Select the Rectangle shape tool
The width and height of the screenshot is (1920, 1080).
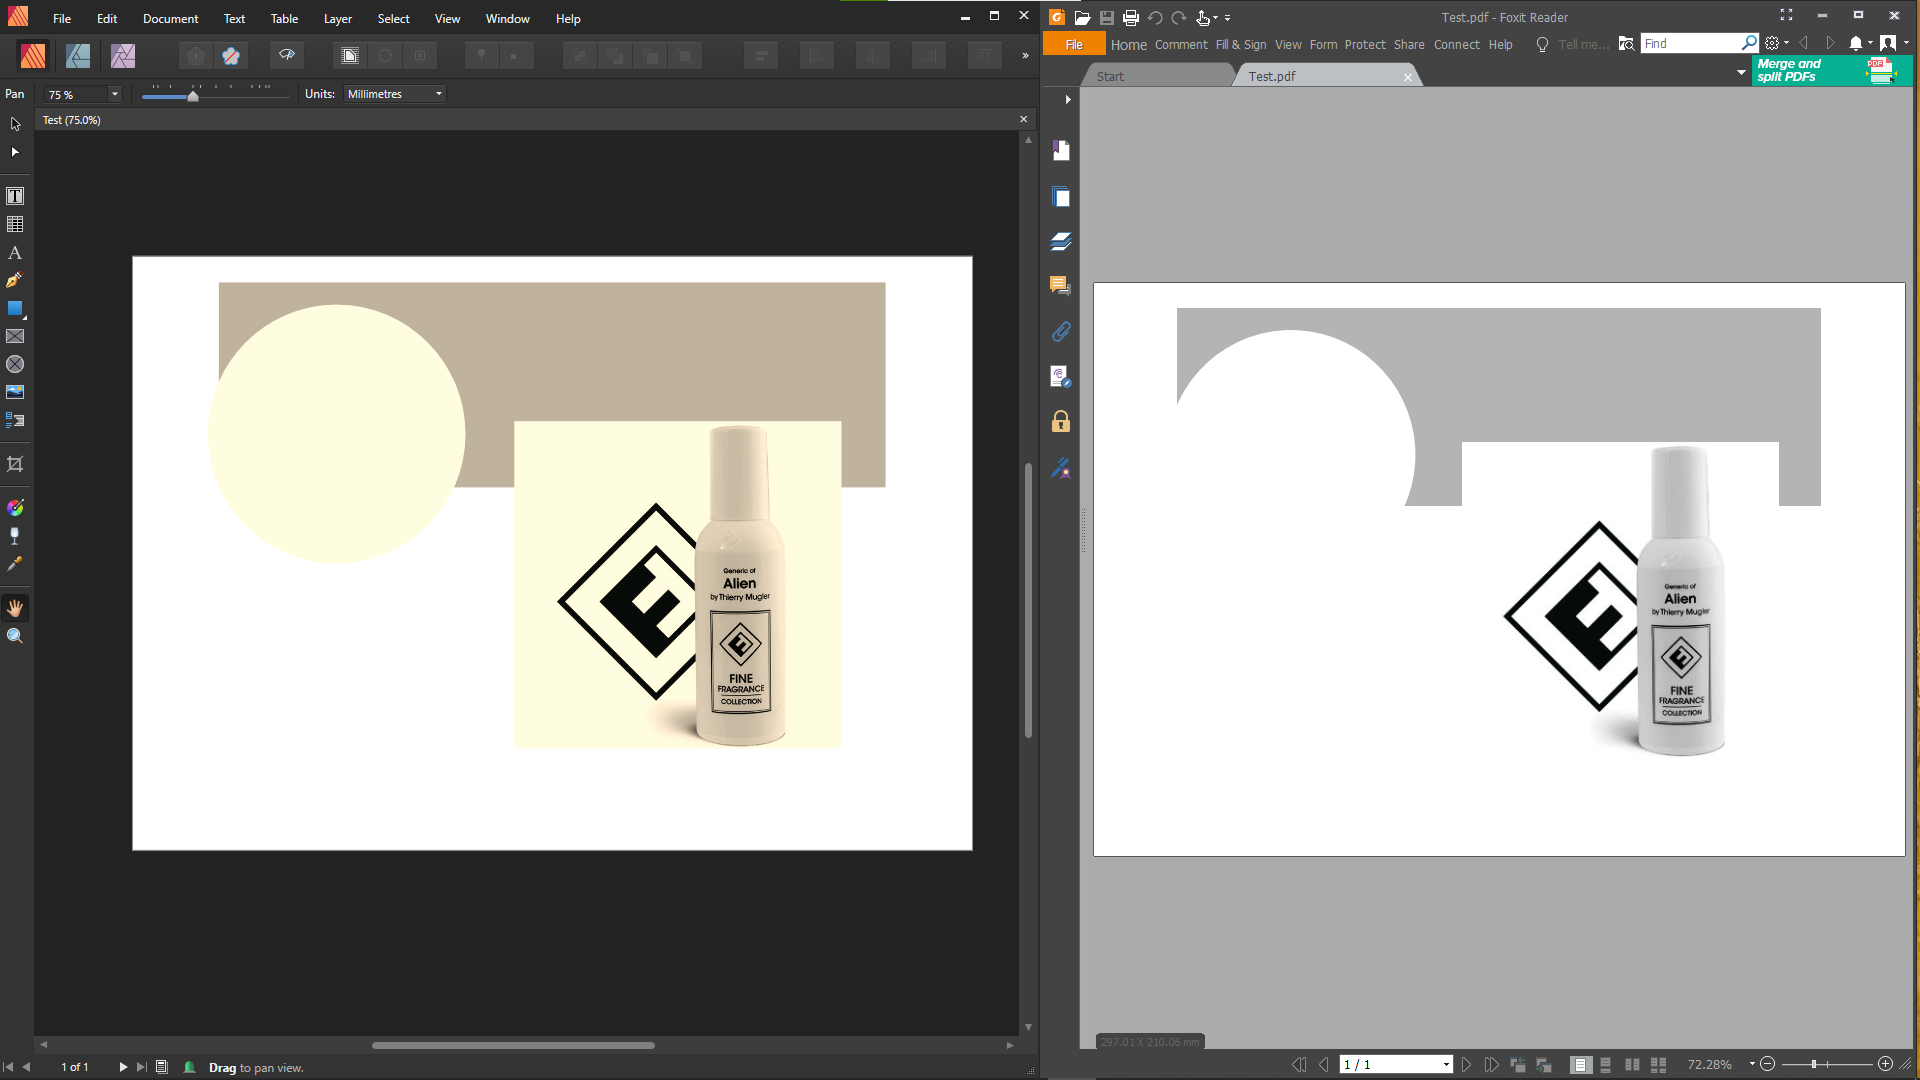15,309
